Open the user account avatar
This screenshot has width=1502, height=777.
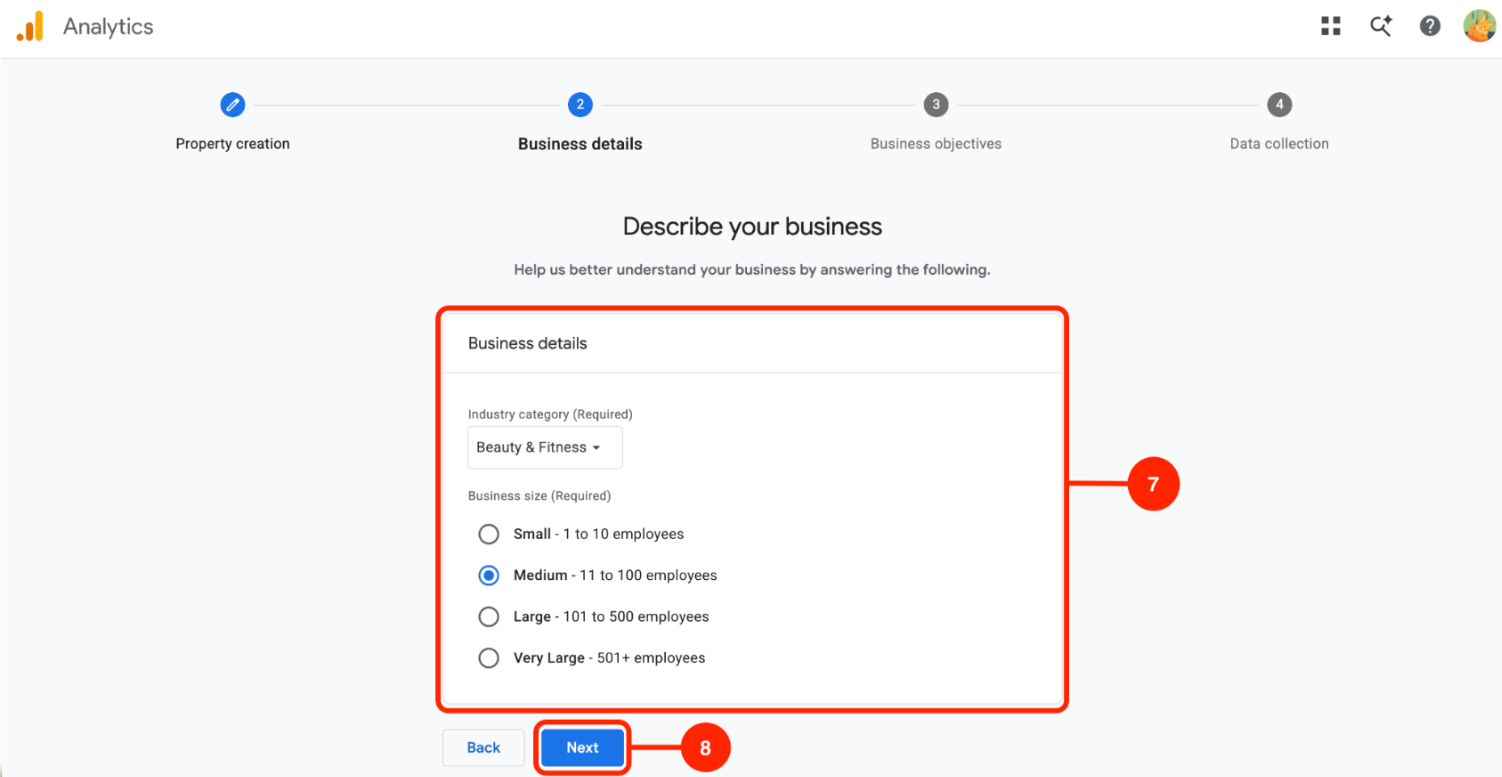(1479, 26)
